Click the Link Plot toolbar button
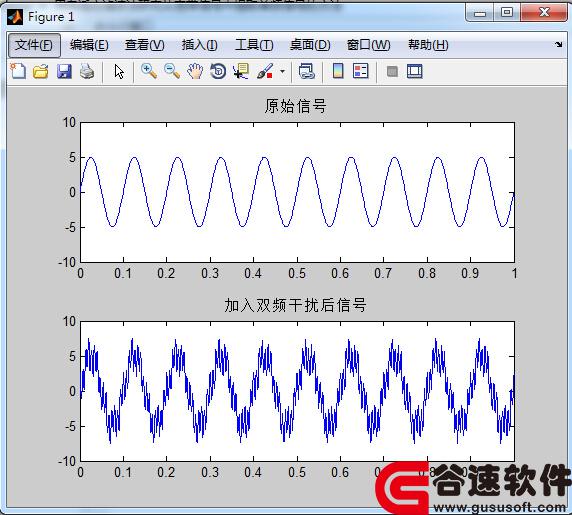Image resolution: width=572 pixels, height=515 pixels. [x=306, y=71]
